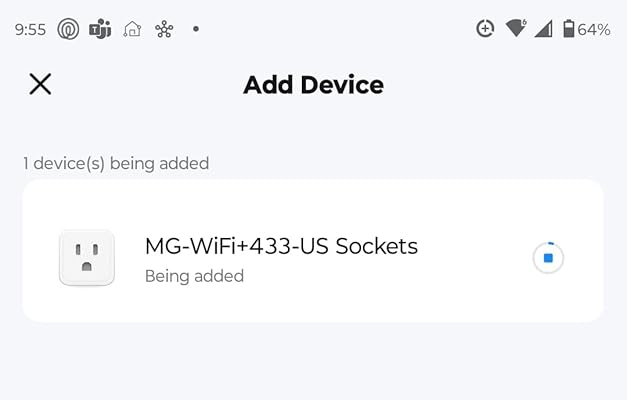Screen dimensions: 627x400
Task: Tap the Add Device page title
Action: [x=313, y=85]
